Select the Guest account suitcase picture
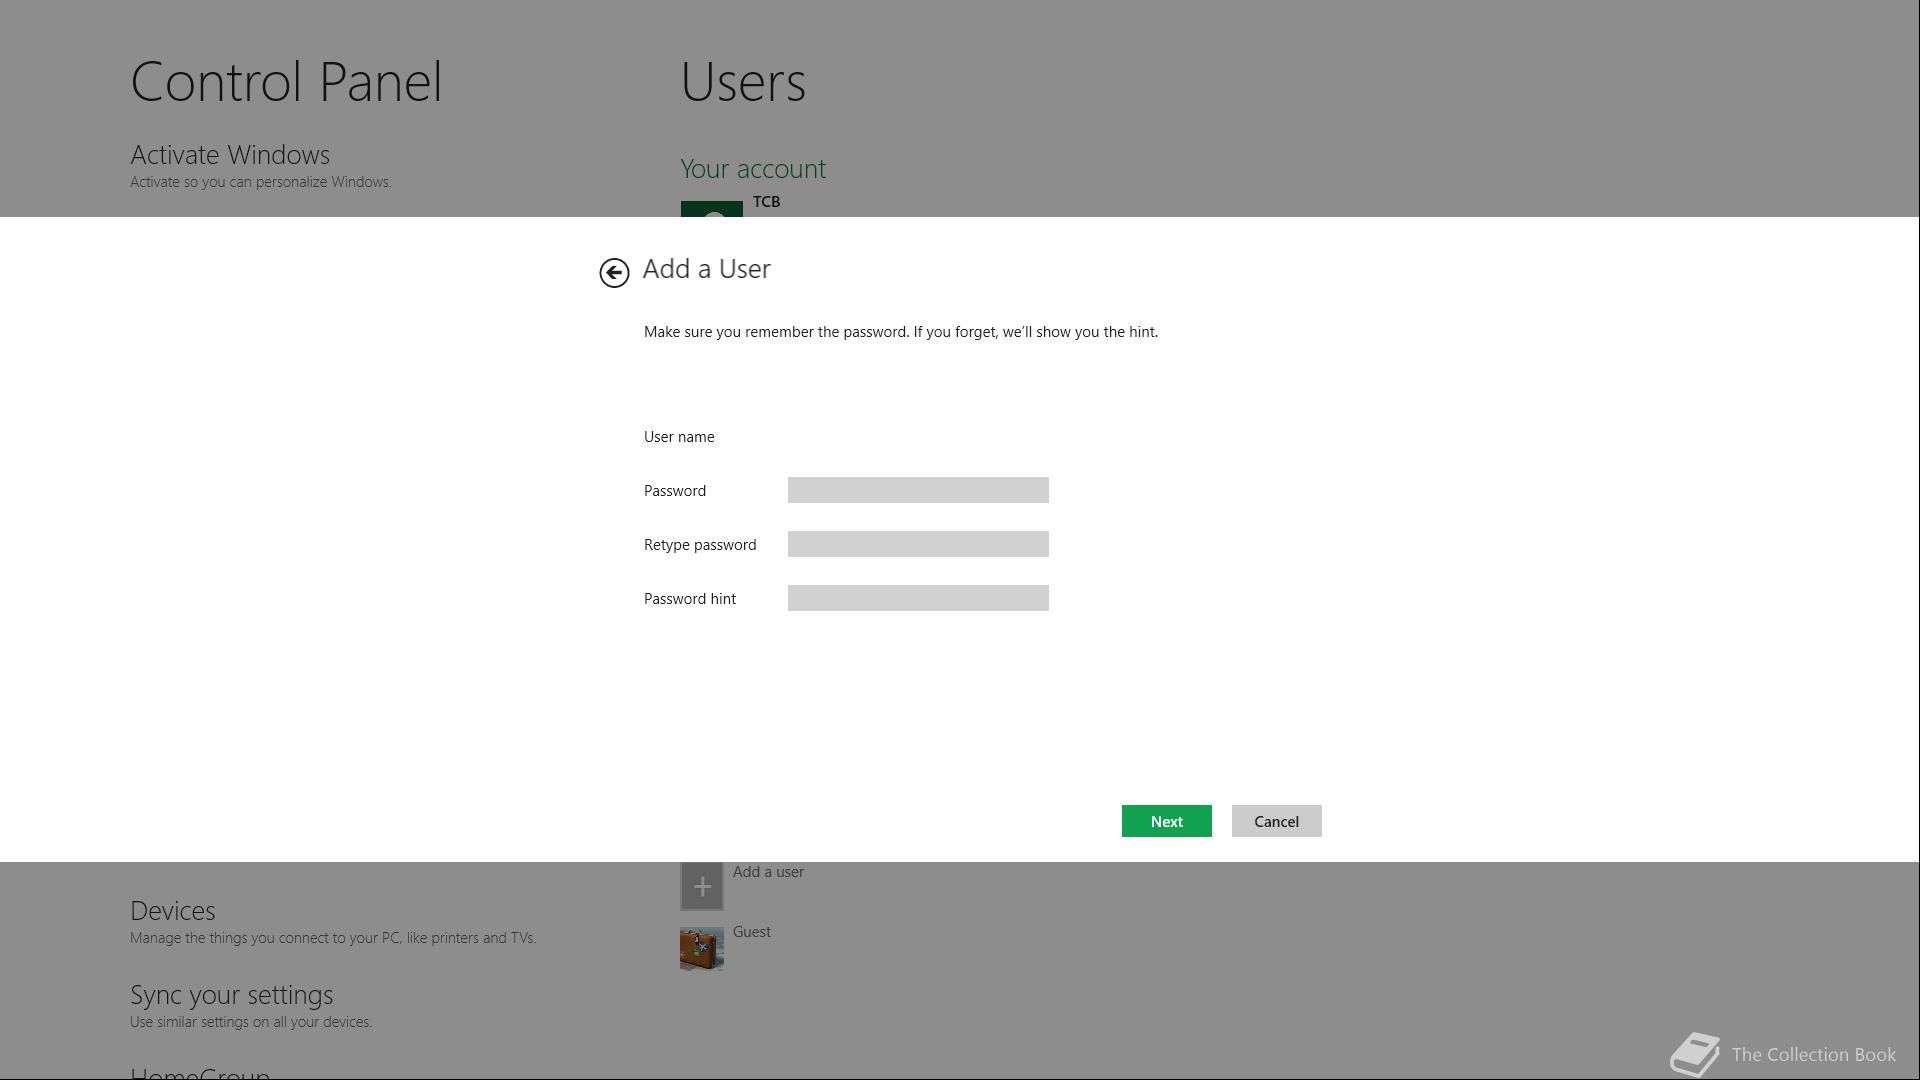 [702, 948]
